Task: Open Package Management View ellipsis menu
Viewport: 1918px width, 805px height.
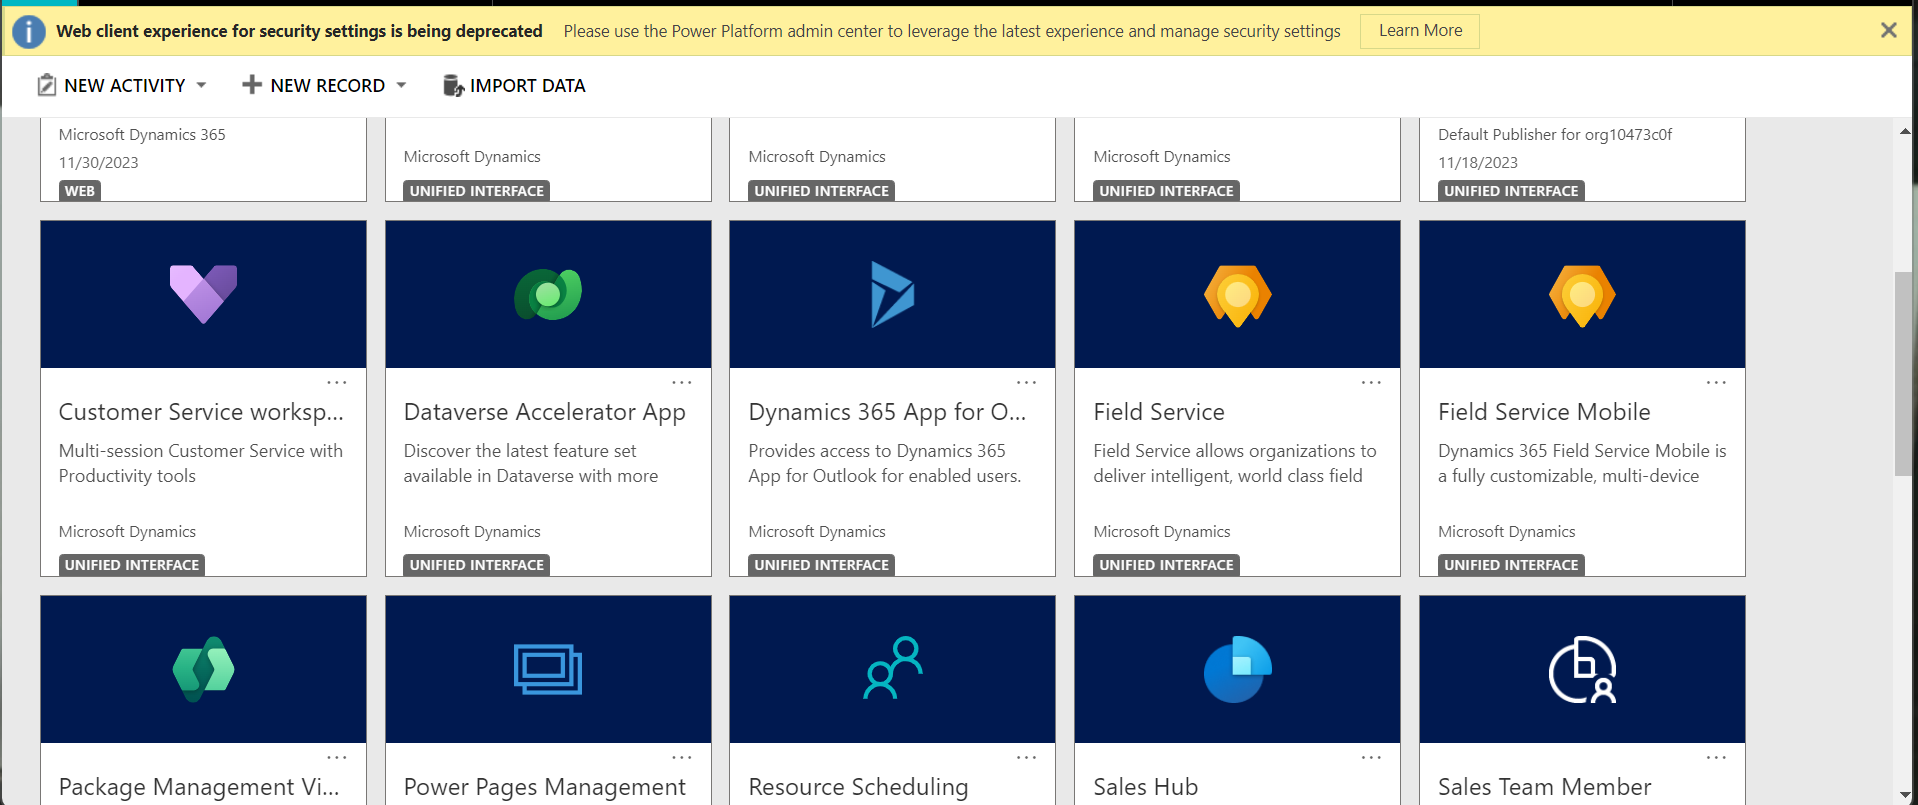Action: coord(337,757)
